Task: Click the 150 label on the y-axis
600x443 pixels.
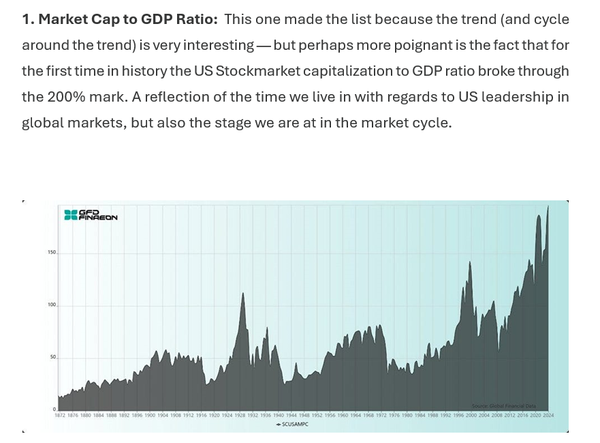Action: [x=52, y=252]
